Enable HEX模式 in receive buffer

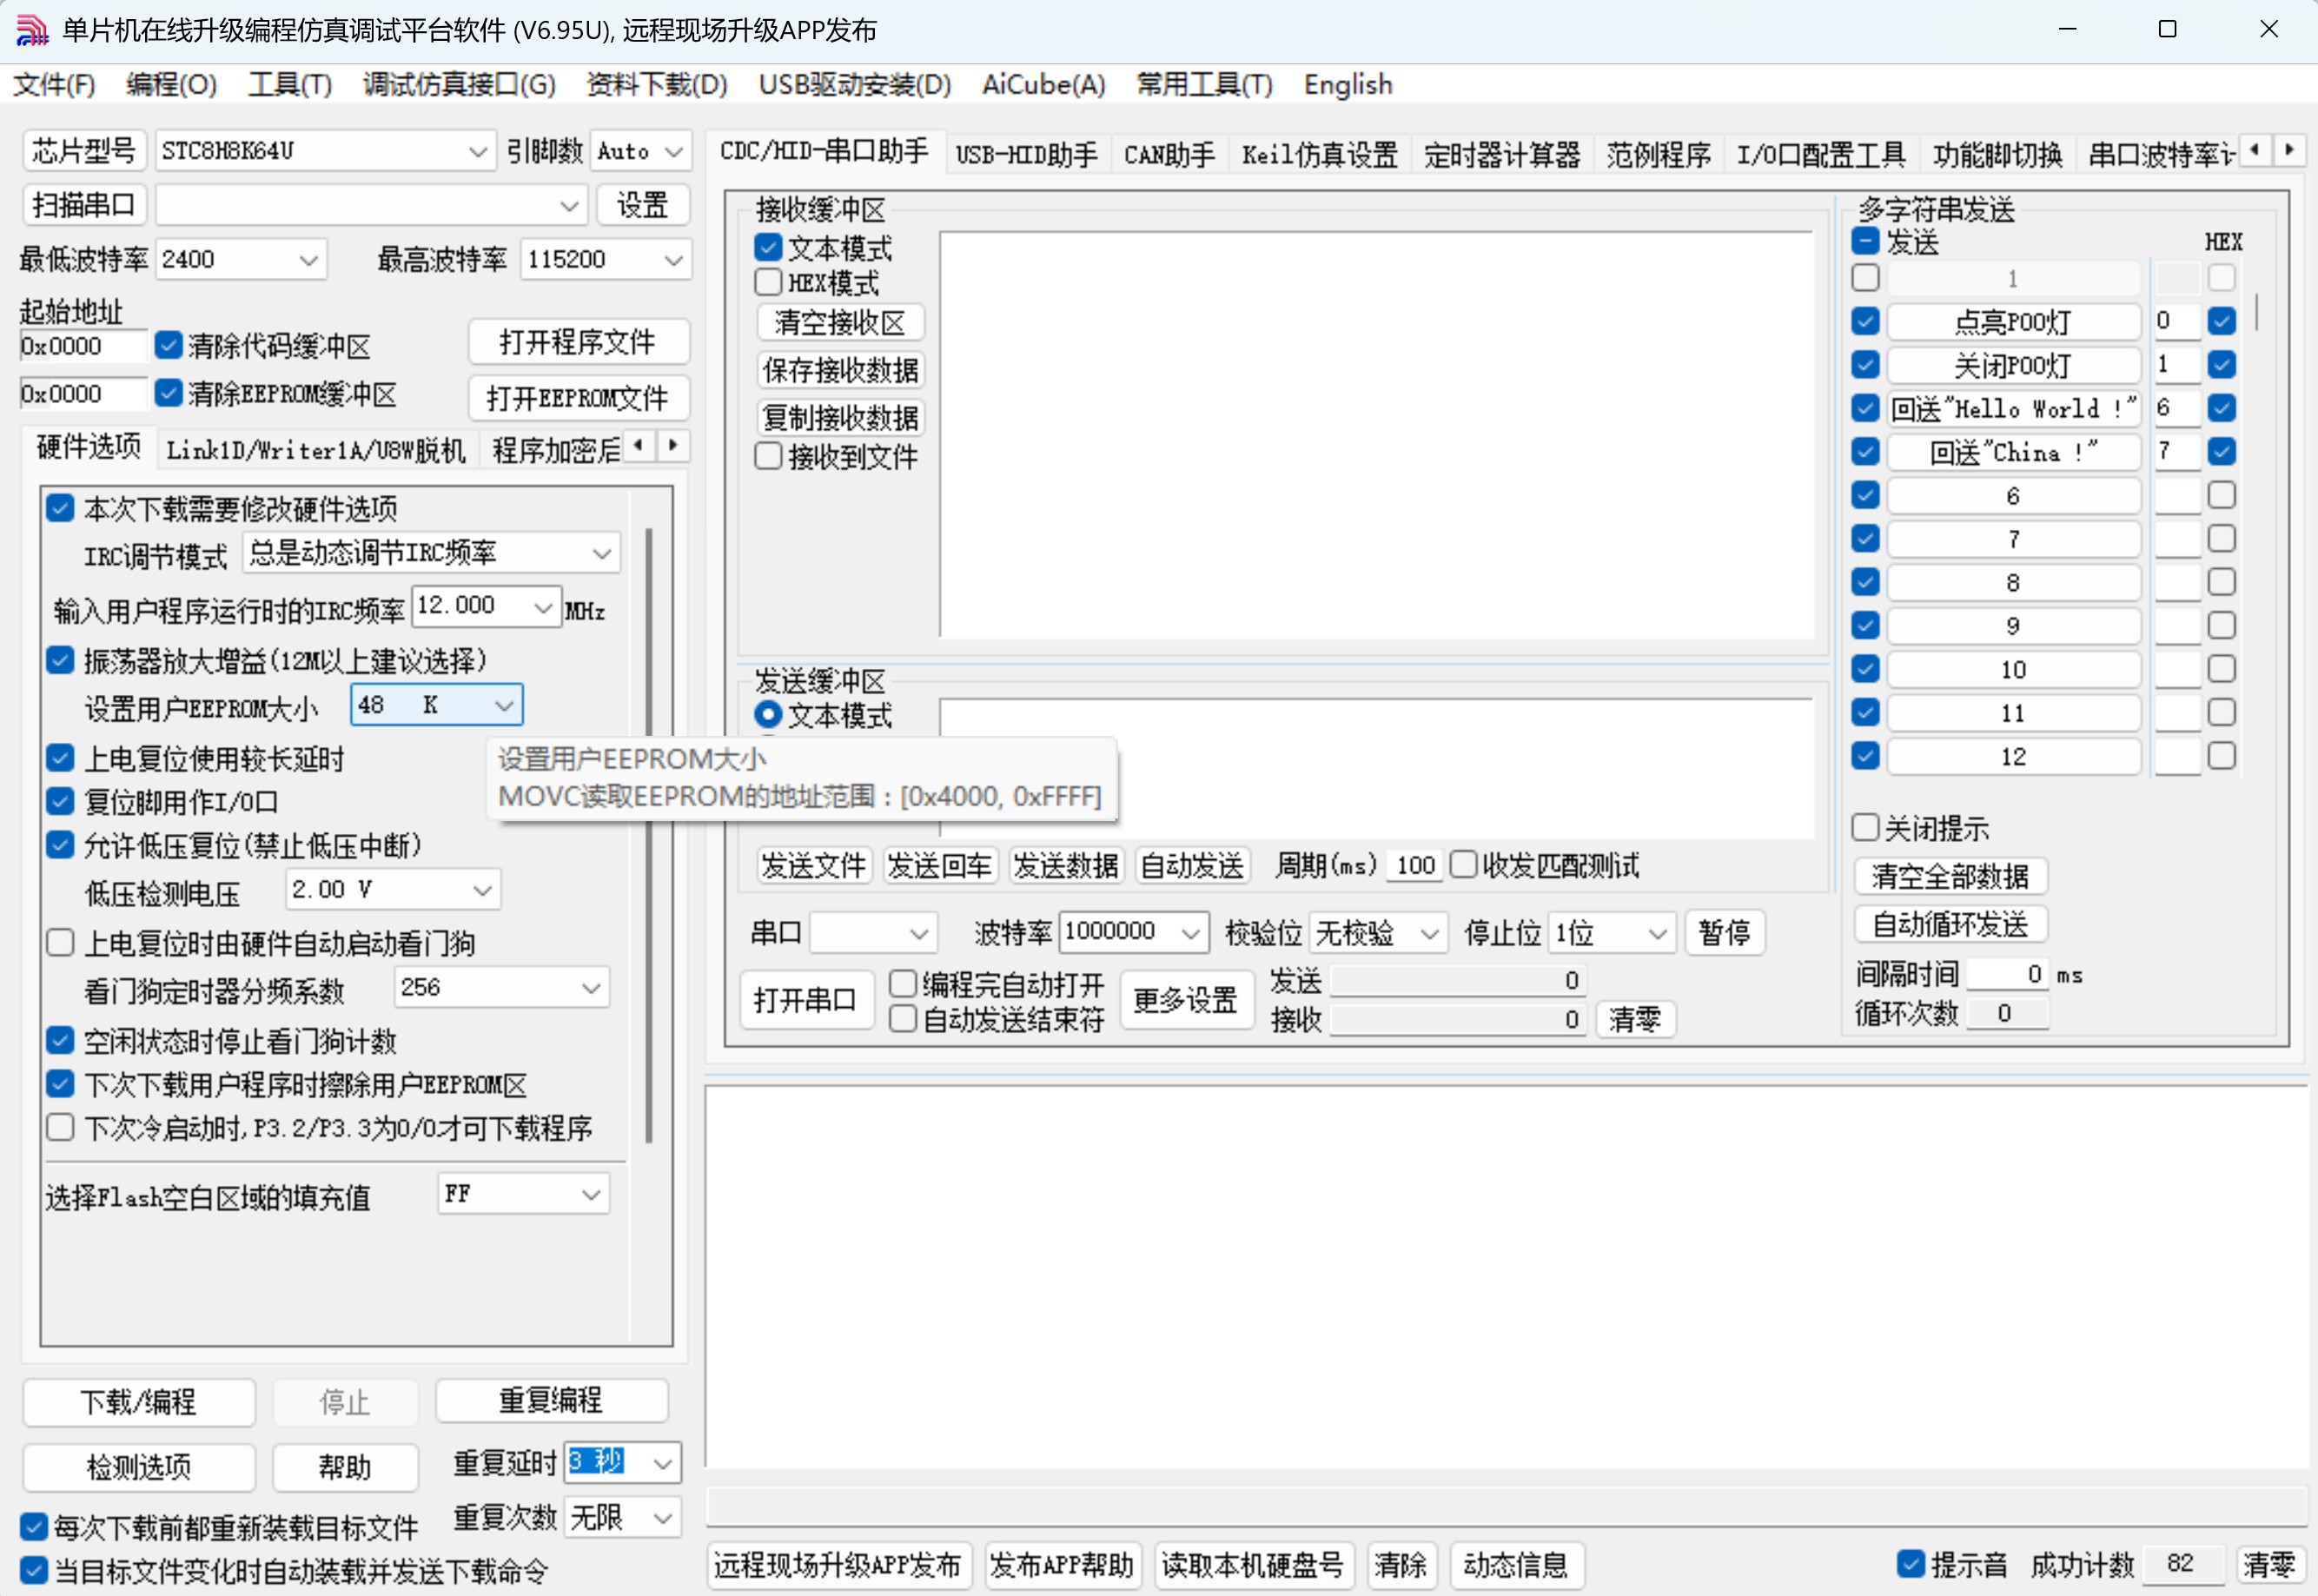pos(767,282)
